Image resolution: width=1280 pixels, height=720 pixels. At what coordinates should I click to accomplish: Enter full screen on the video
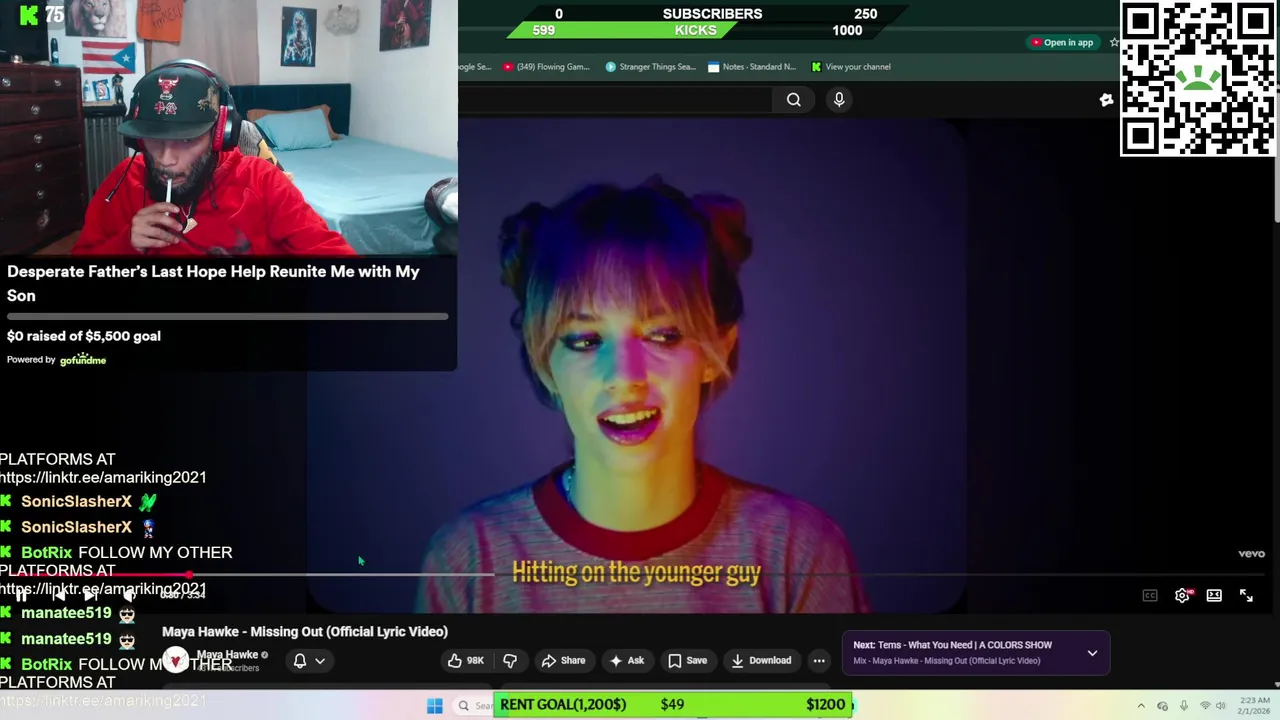[x=1246, y=595]
